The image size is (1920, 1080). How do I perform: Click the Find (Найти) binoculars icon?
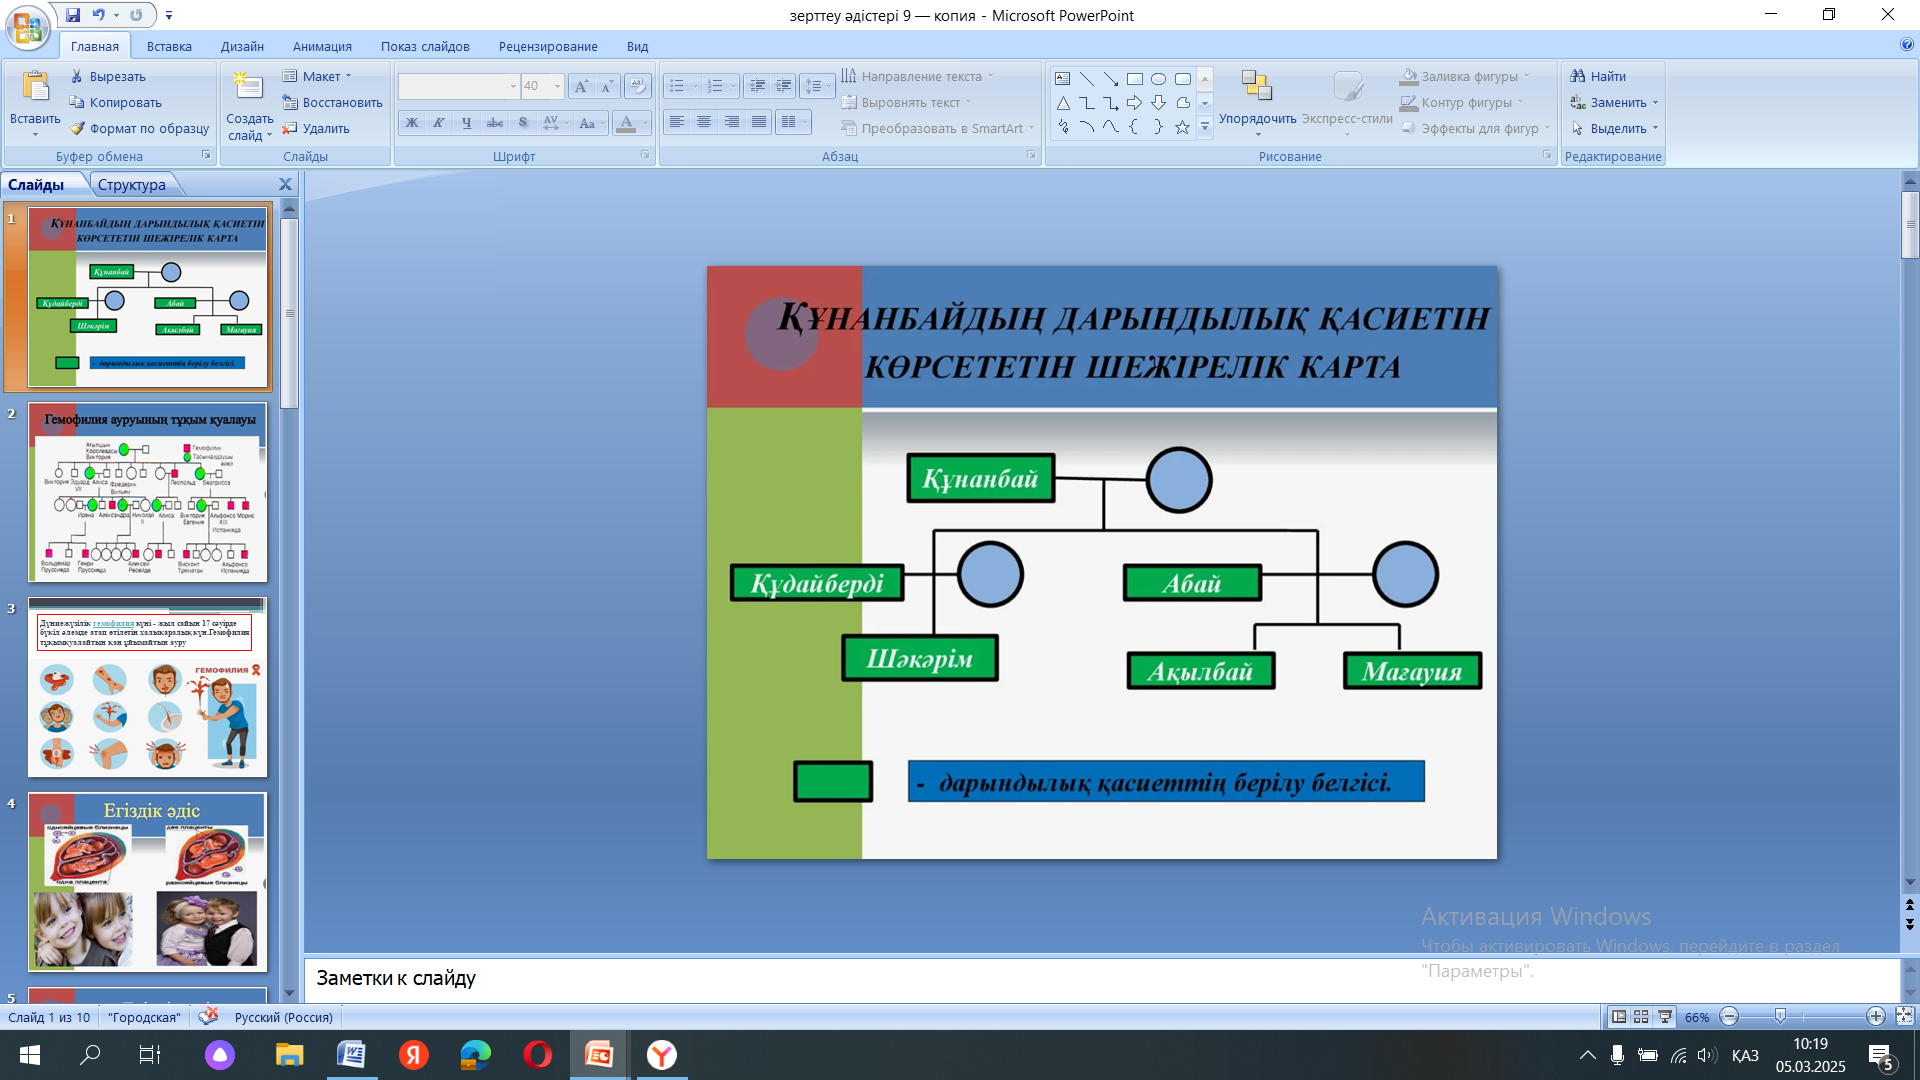pyautogui.click(x=1578, y=76)
